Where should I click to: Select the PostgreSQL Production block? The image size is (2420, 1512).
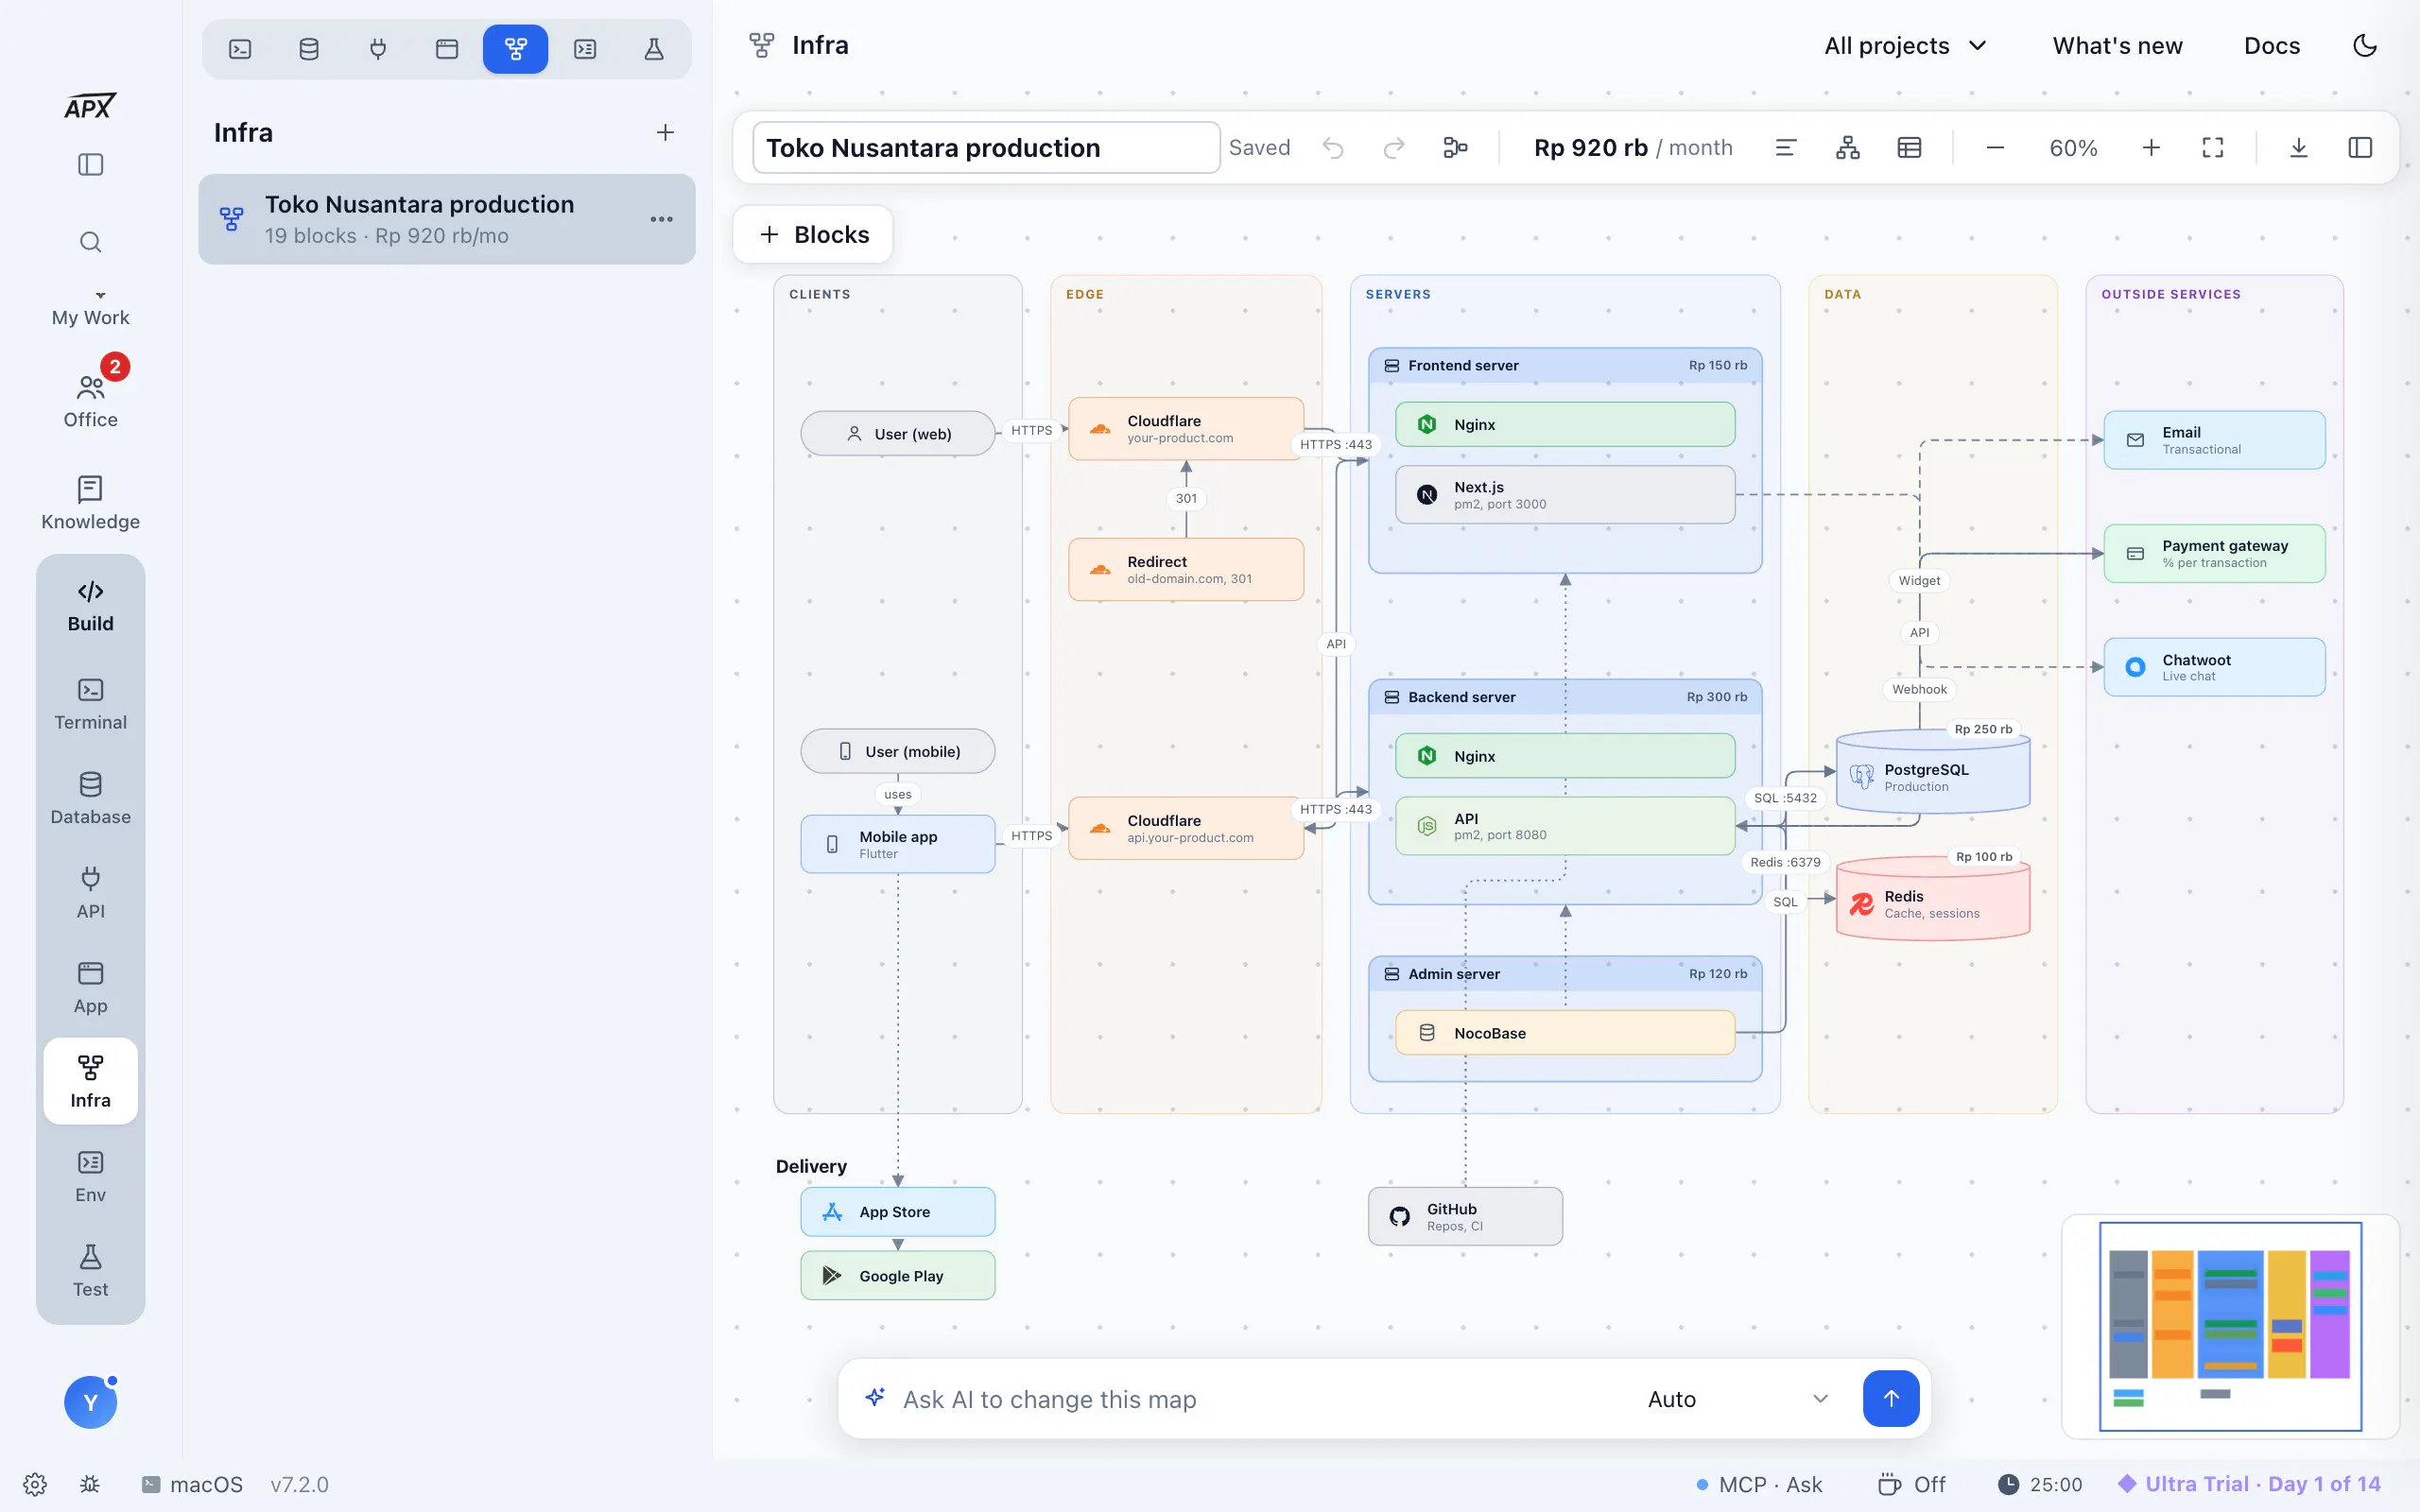click(x=1932, y=773)
